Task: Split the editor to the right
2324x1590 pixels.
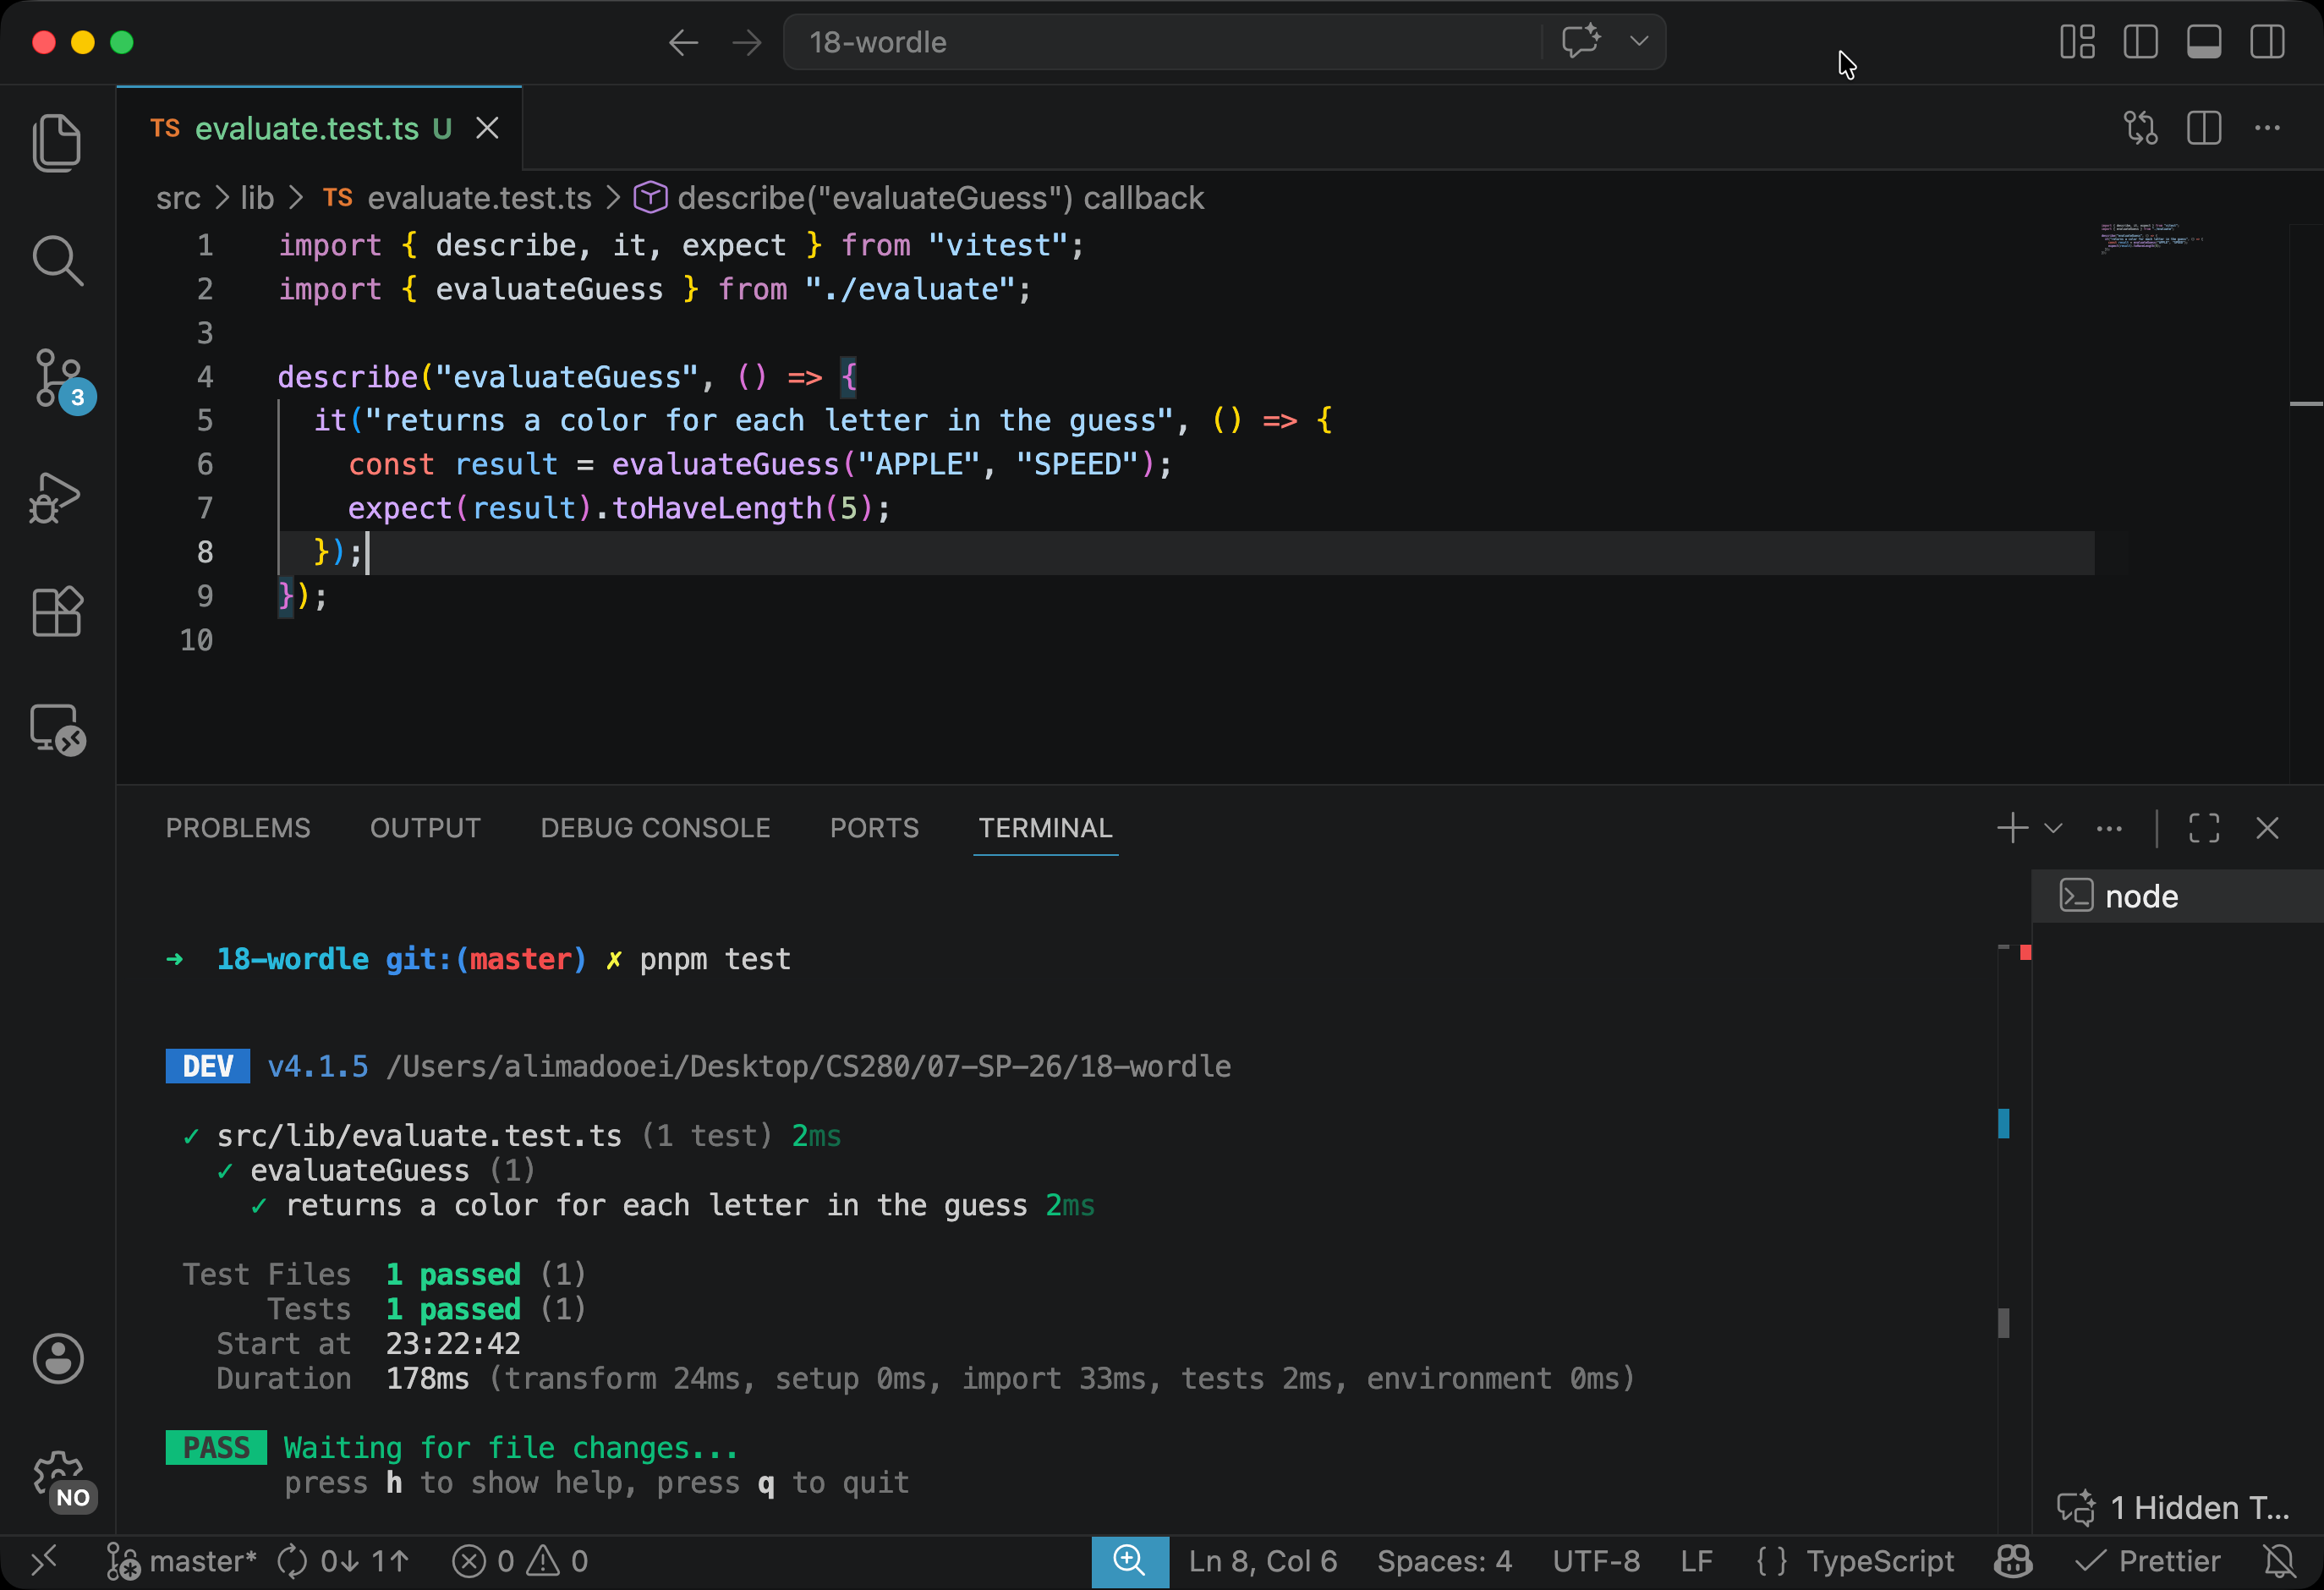Action: [x=2203, y=128]
